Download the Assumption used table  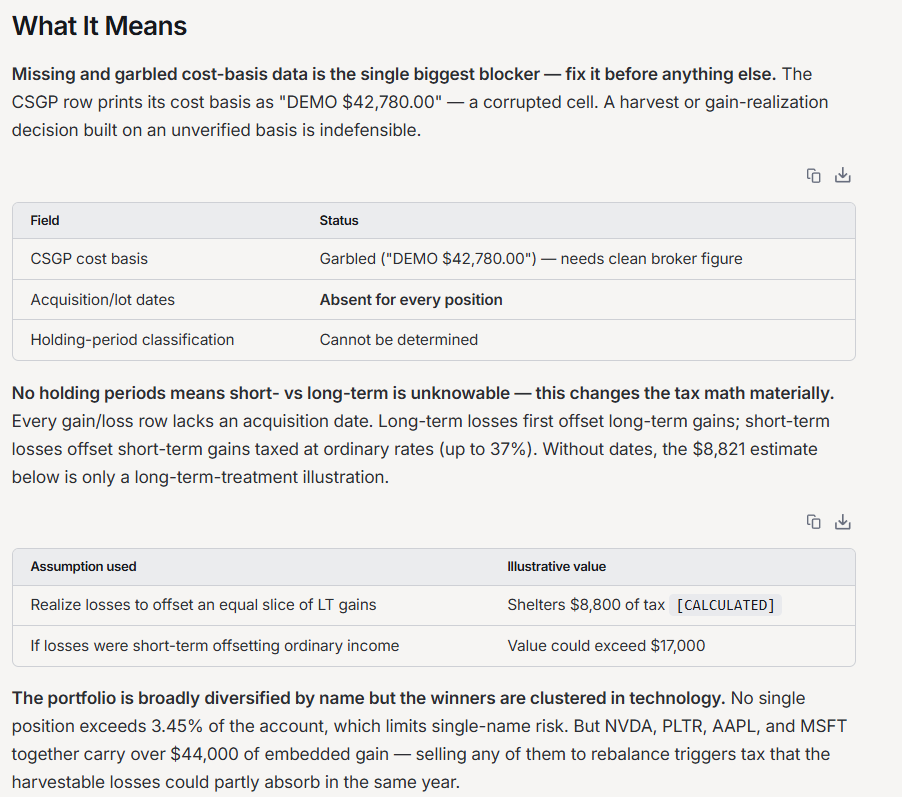click(x=842, y=522)
